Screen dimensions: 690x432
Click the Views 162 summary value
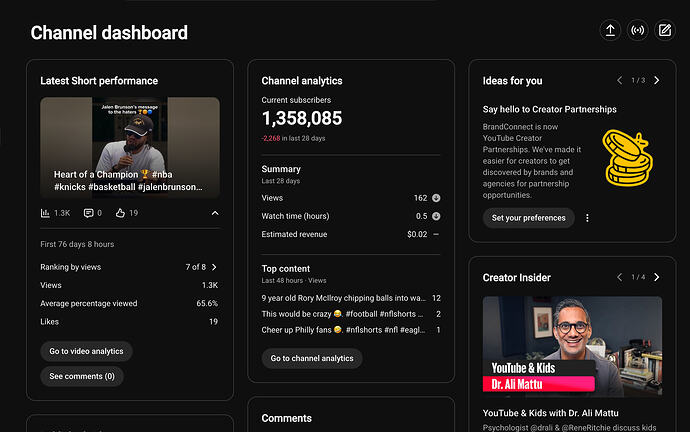click(420, 198)
